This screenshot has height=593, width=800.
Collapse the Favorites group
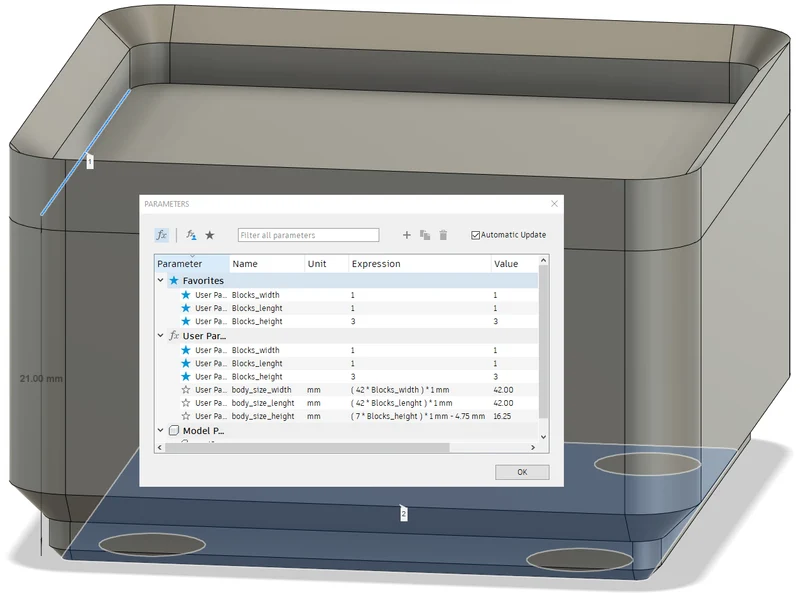point(160,280)
